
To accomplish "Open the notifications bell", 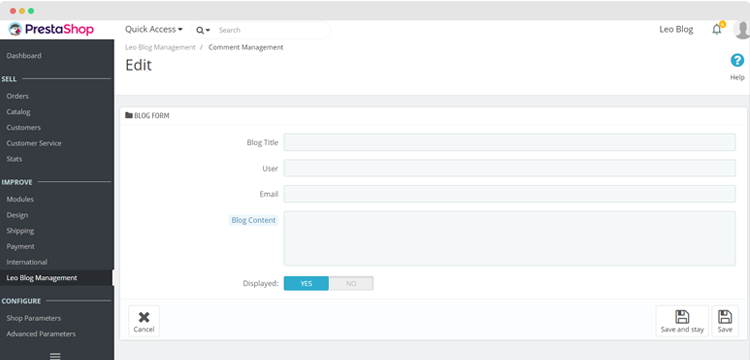I will [717, 30].
